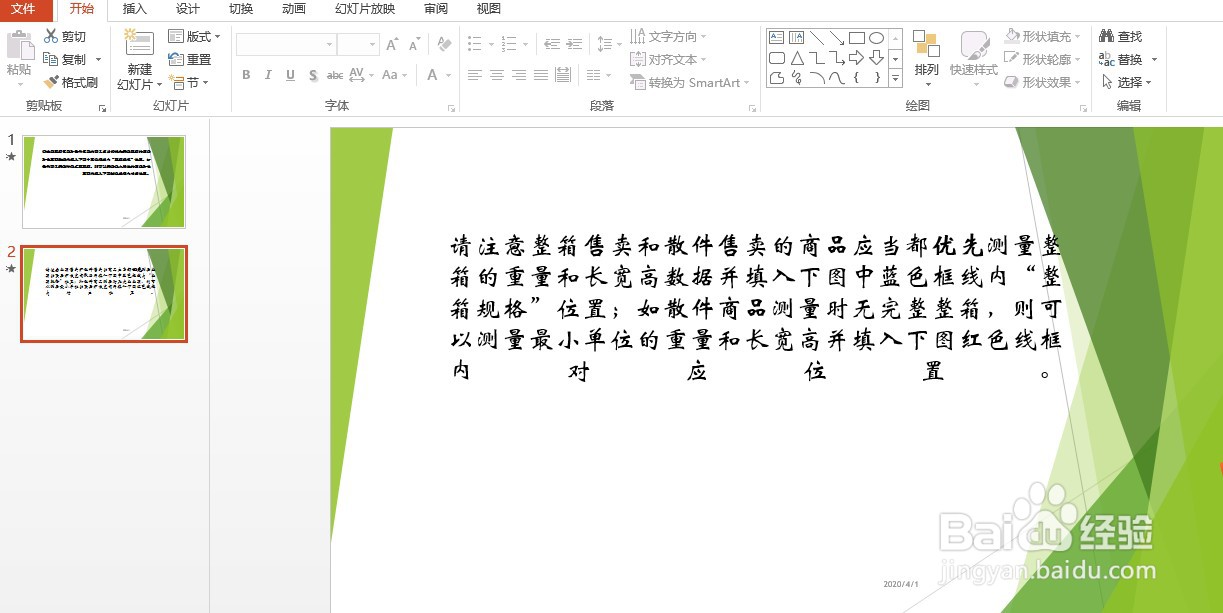This screenshot has width=1223, height=613.
Task: Open the font name combo box
Action: (x=286, y=45)
